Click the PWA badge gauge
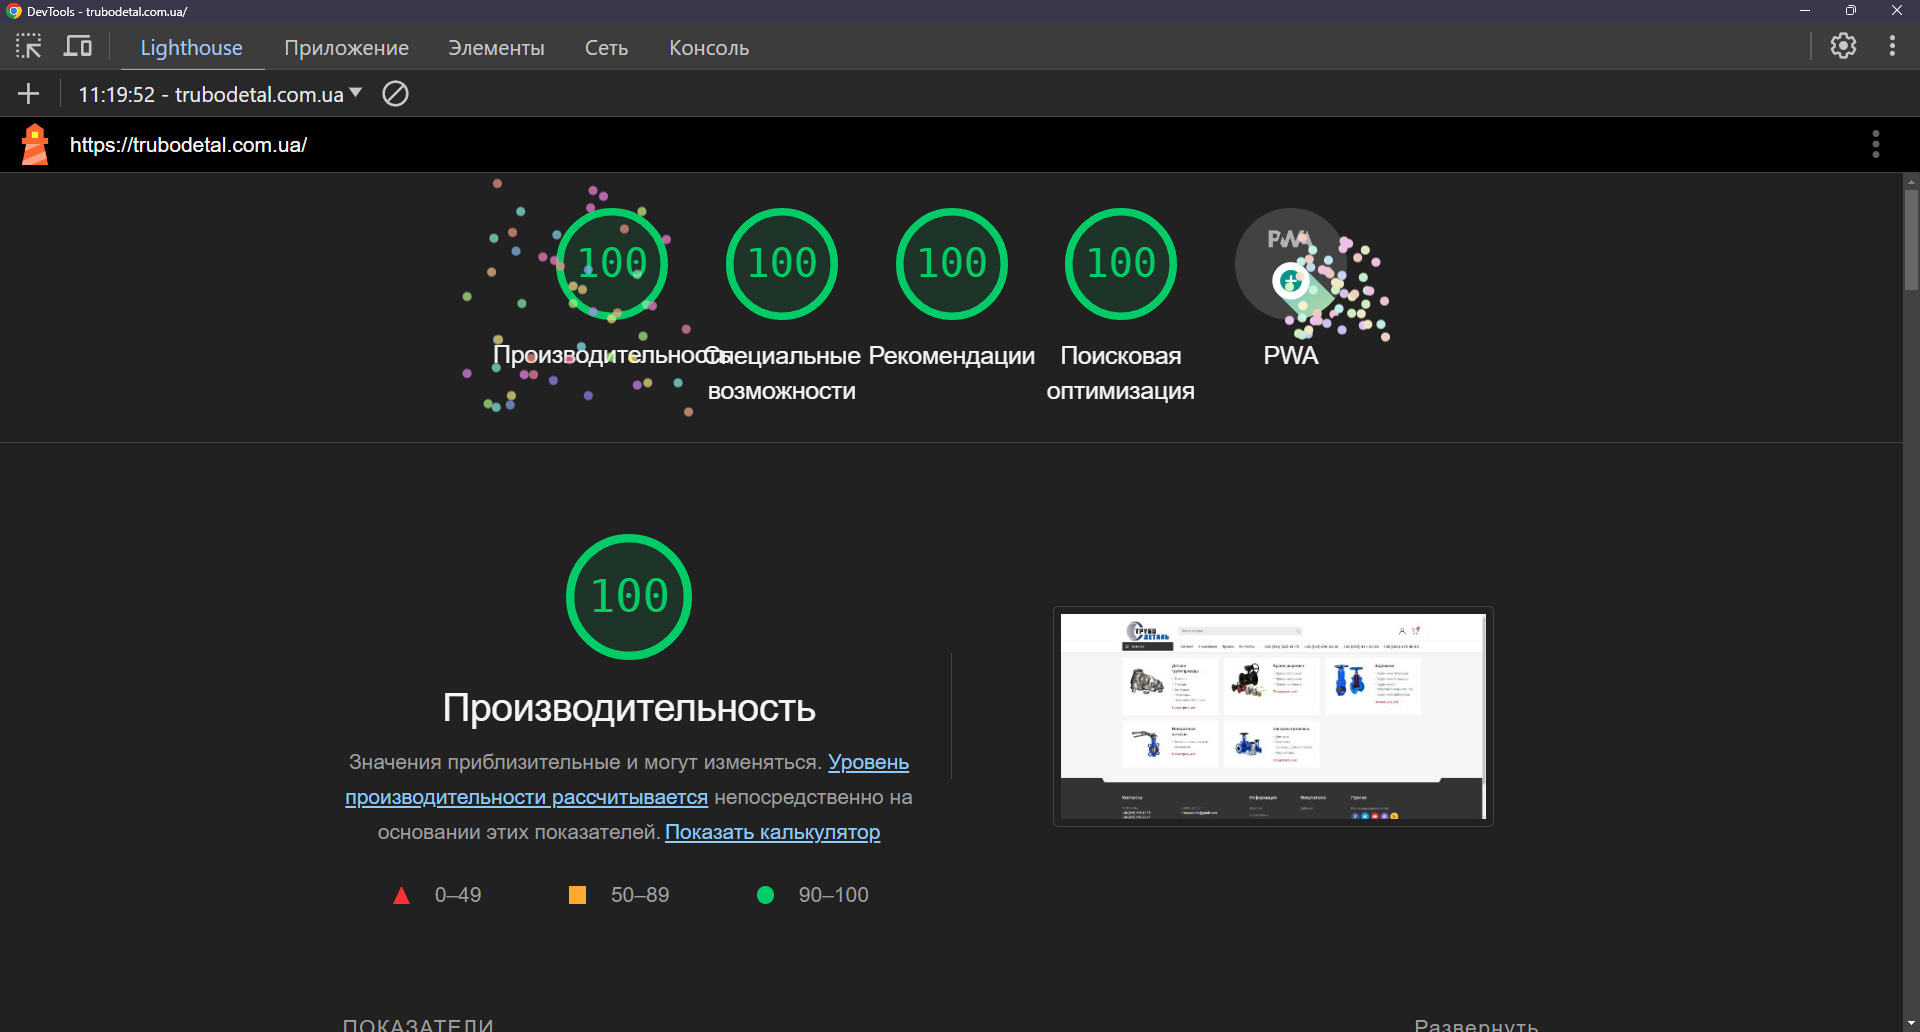Screen dimensions: 1920x1032 click(1290, 264)
